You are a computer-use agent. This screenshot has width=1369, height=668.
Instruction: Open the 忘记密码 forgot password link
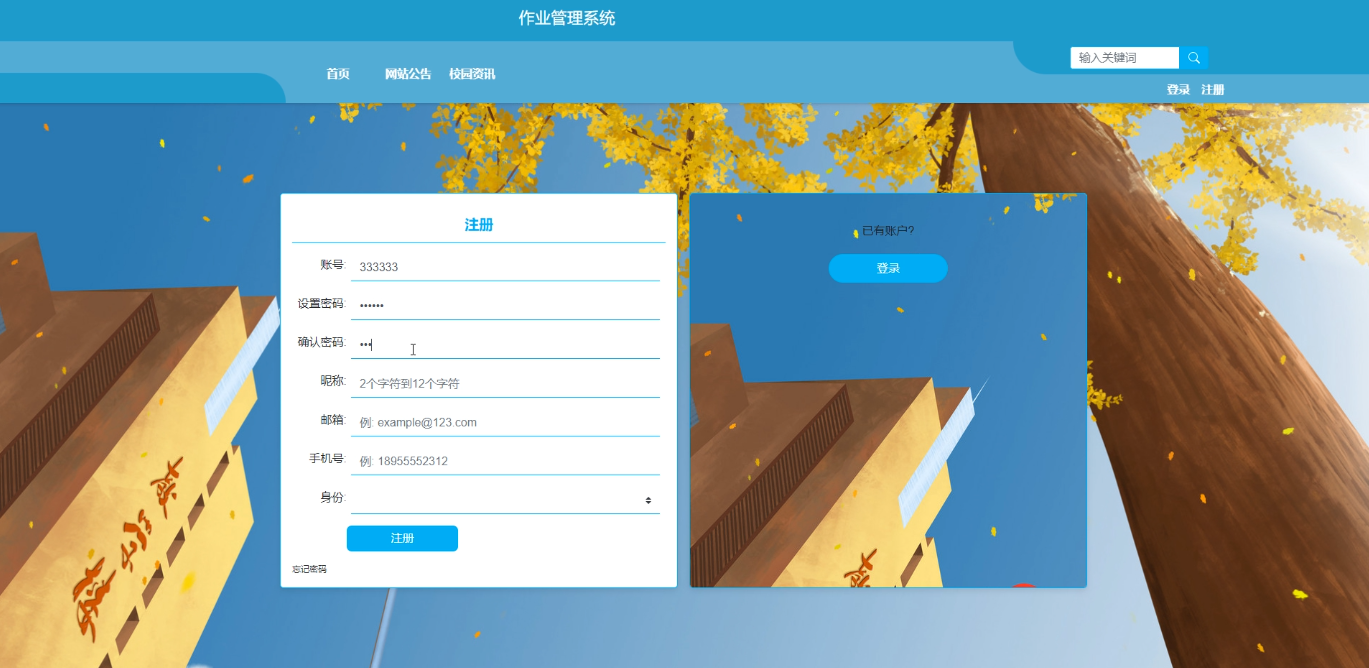click(309, 569)
